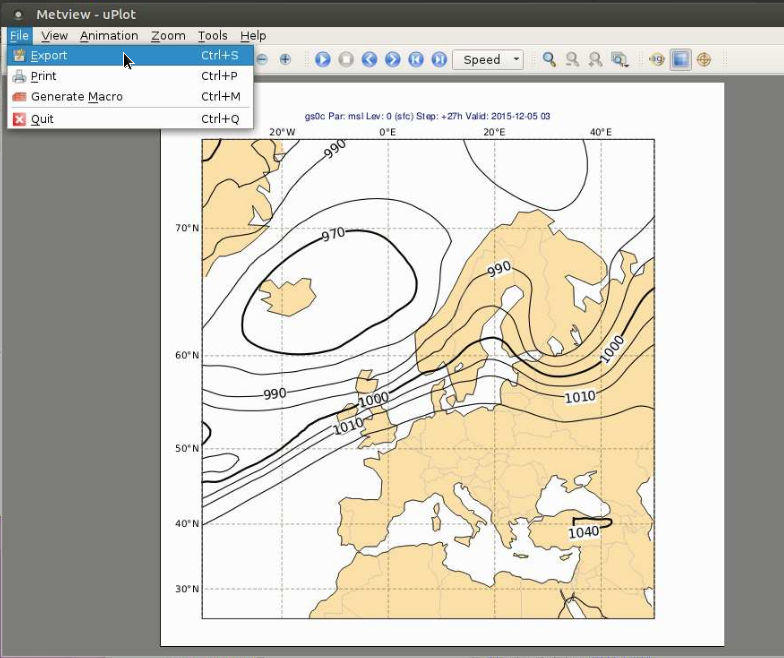This screenshot has height=658, width=784.
Task: Click the red X Quit icon
Action: [20, 119]
